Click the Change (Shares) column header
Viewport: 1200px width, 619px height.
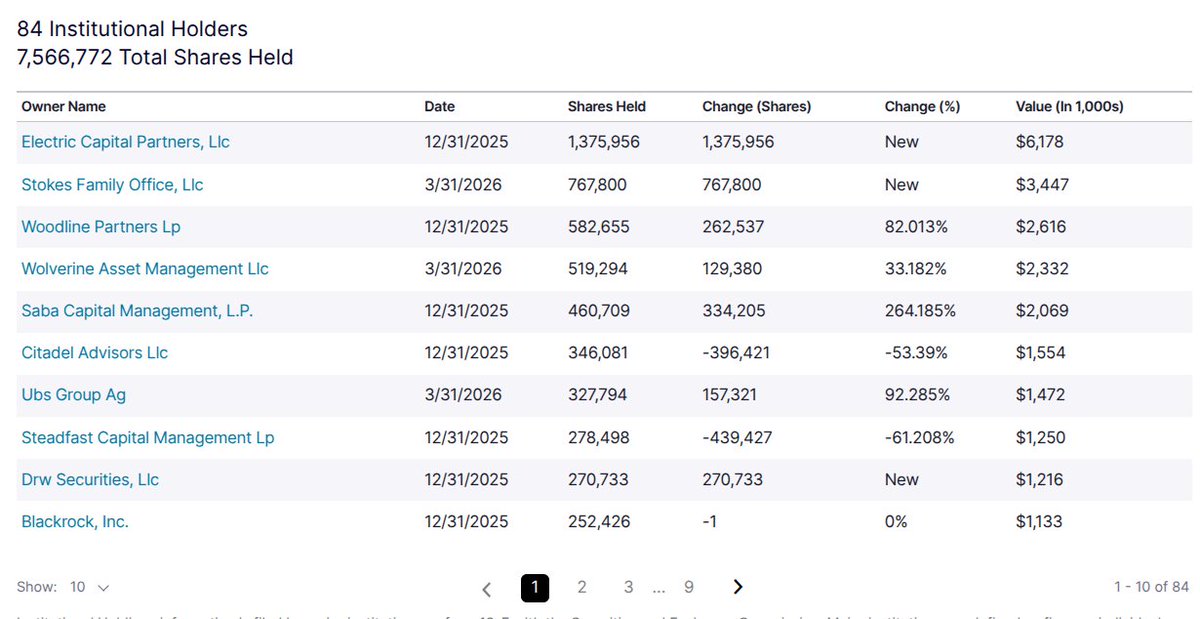757,106
